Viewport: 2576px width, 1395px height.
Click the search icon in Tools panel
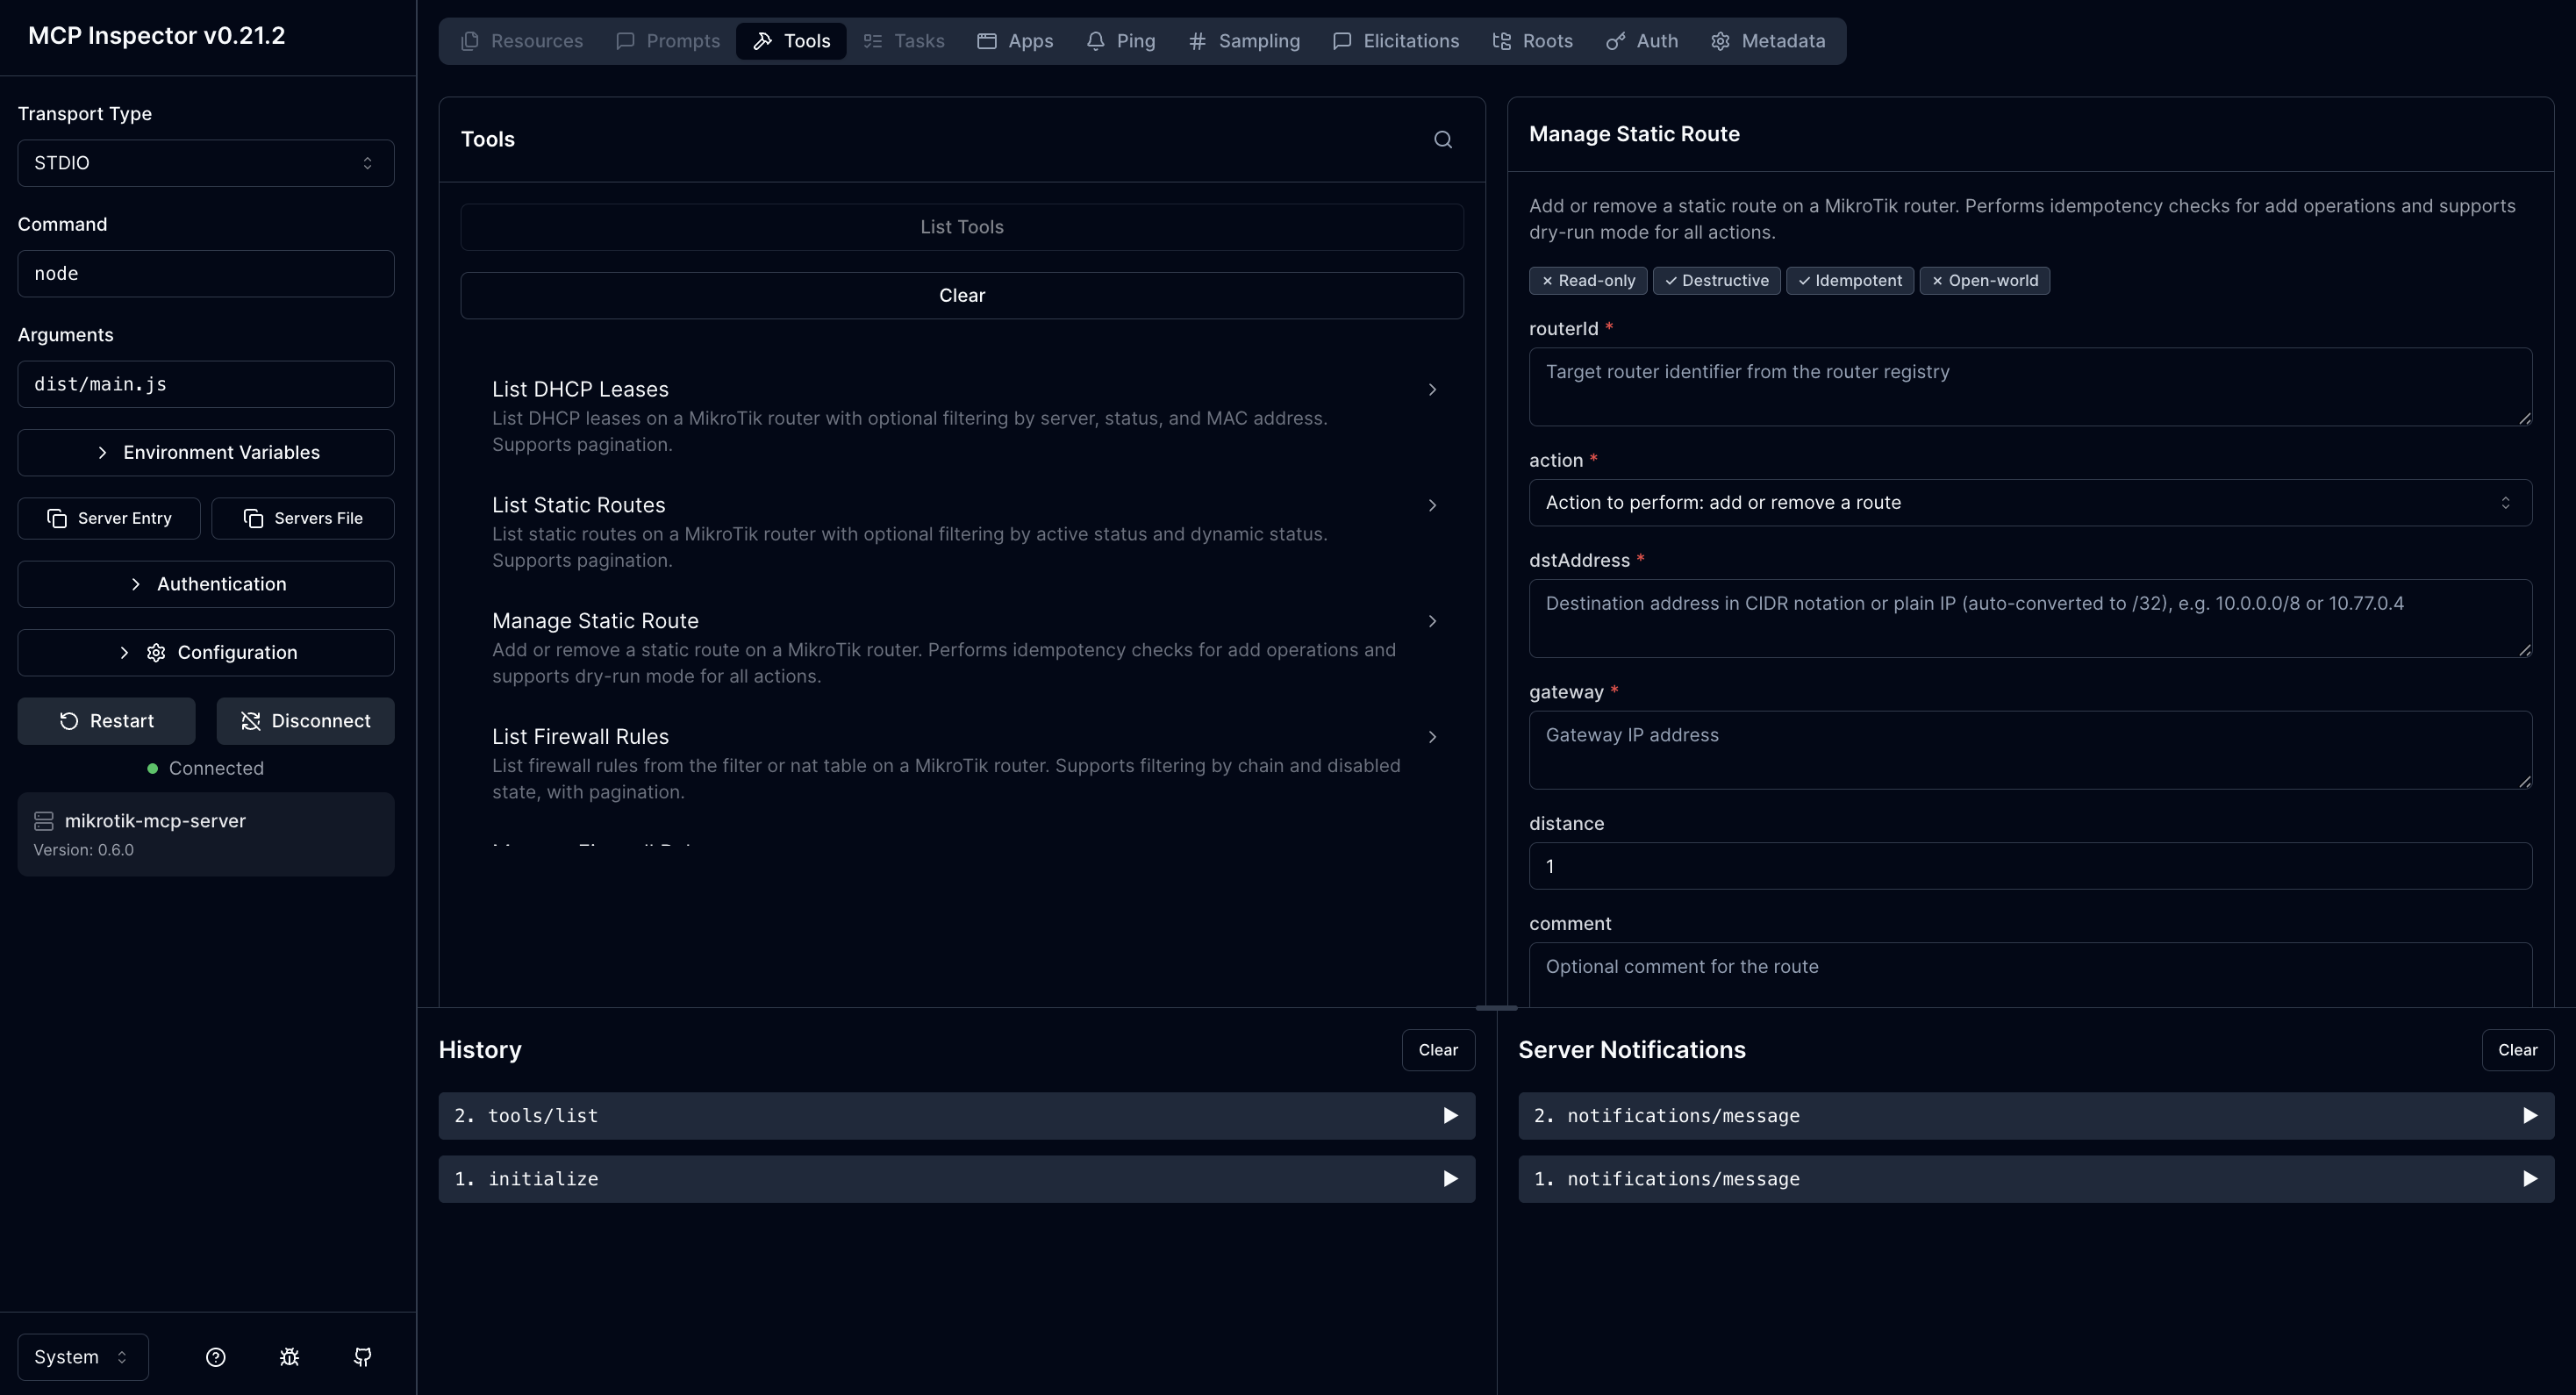[1442, 140]
